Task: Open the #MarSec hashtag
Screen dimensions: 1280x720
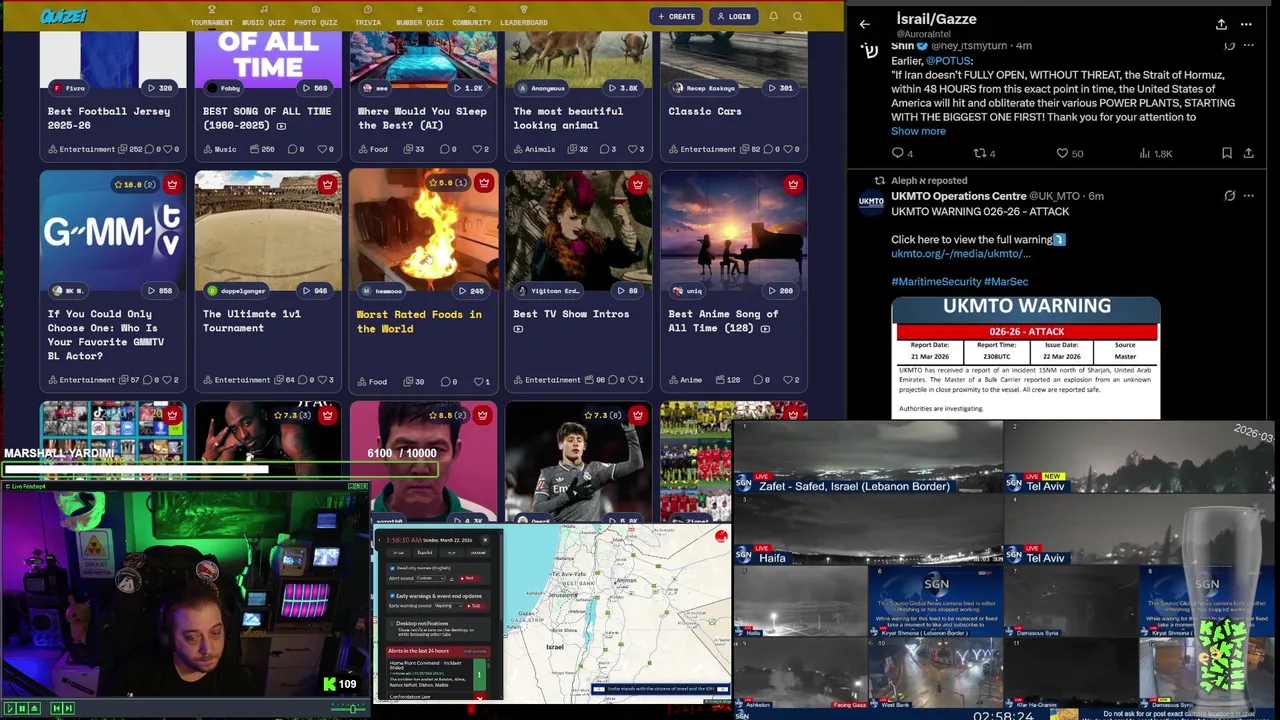Action: [x=1006, y=282]
